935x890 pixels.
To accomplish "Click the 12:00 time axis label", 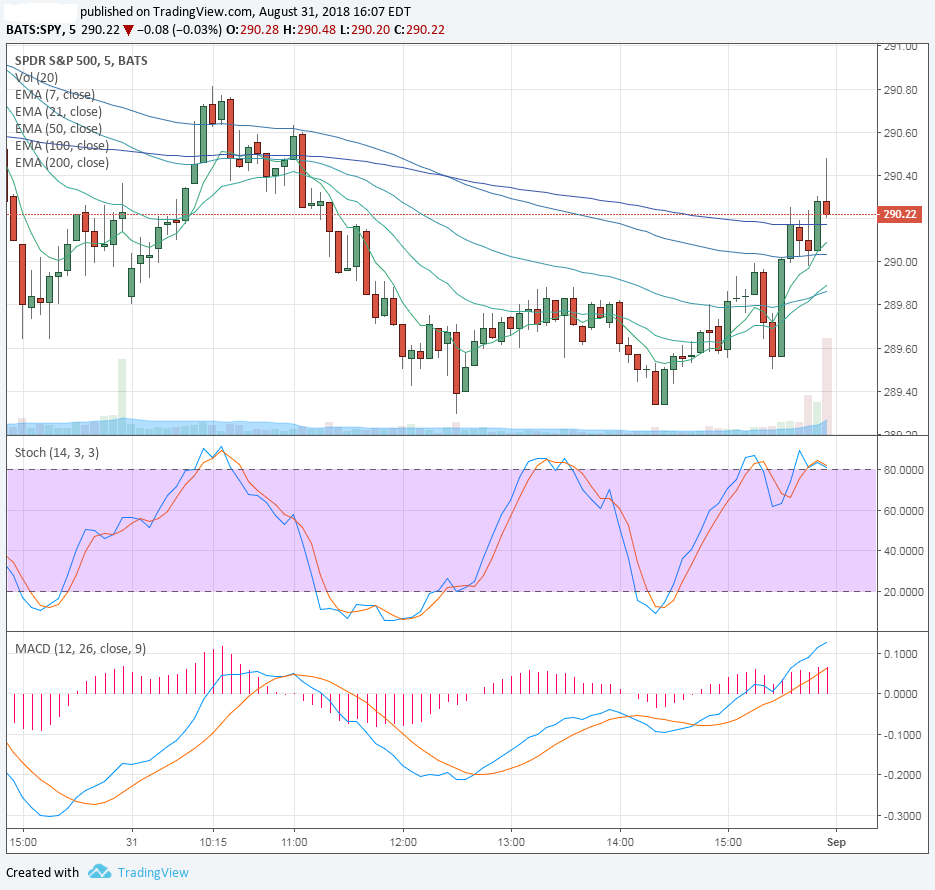I will point(403,842).
